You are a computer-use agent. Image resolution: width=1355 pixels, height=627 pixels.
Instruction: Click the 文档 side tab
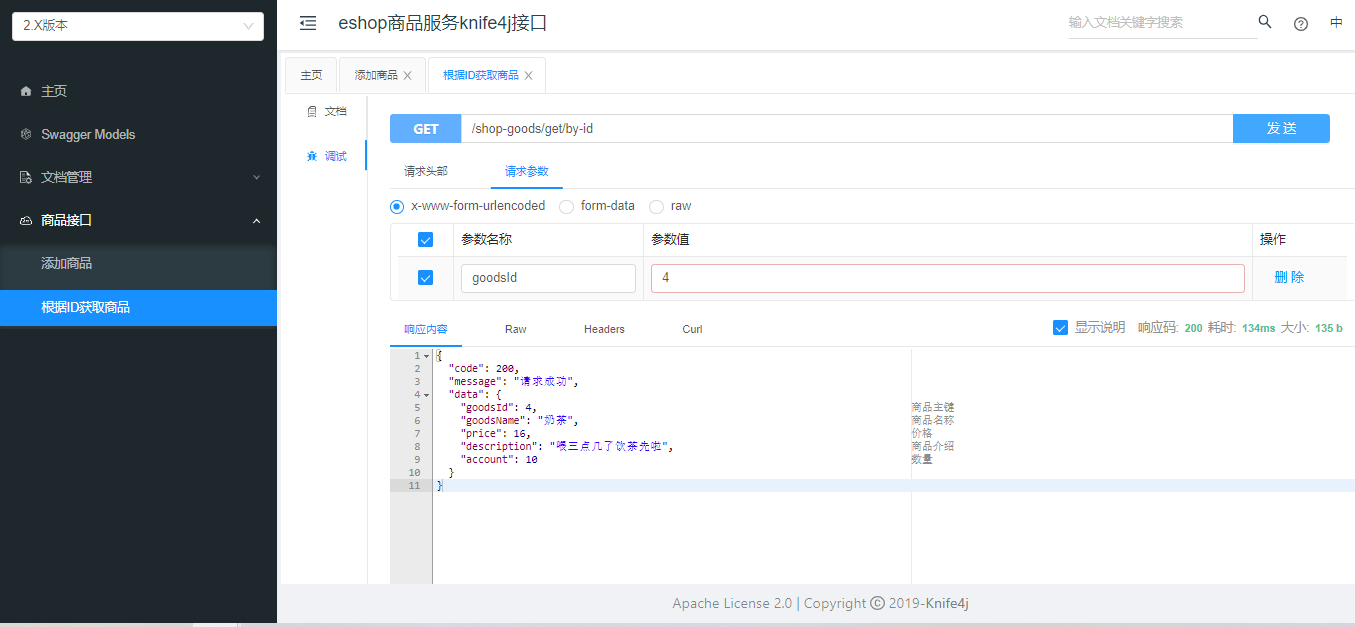coord(326,111)
